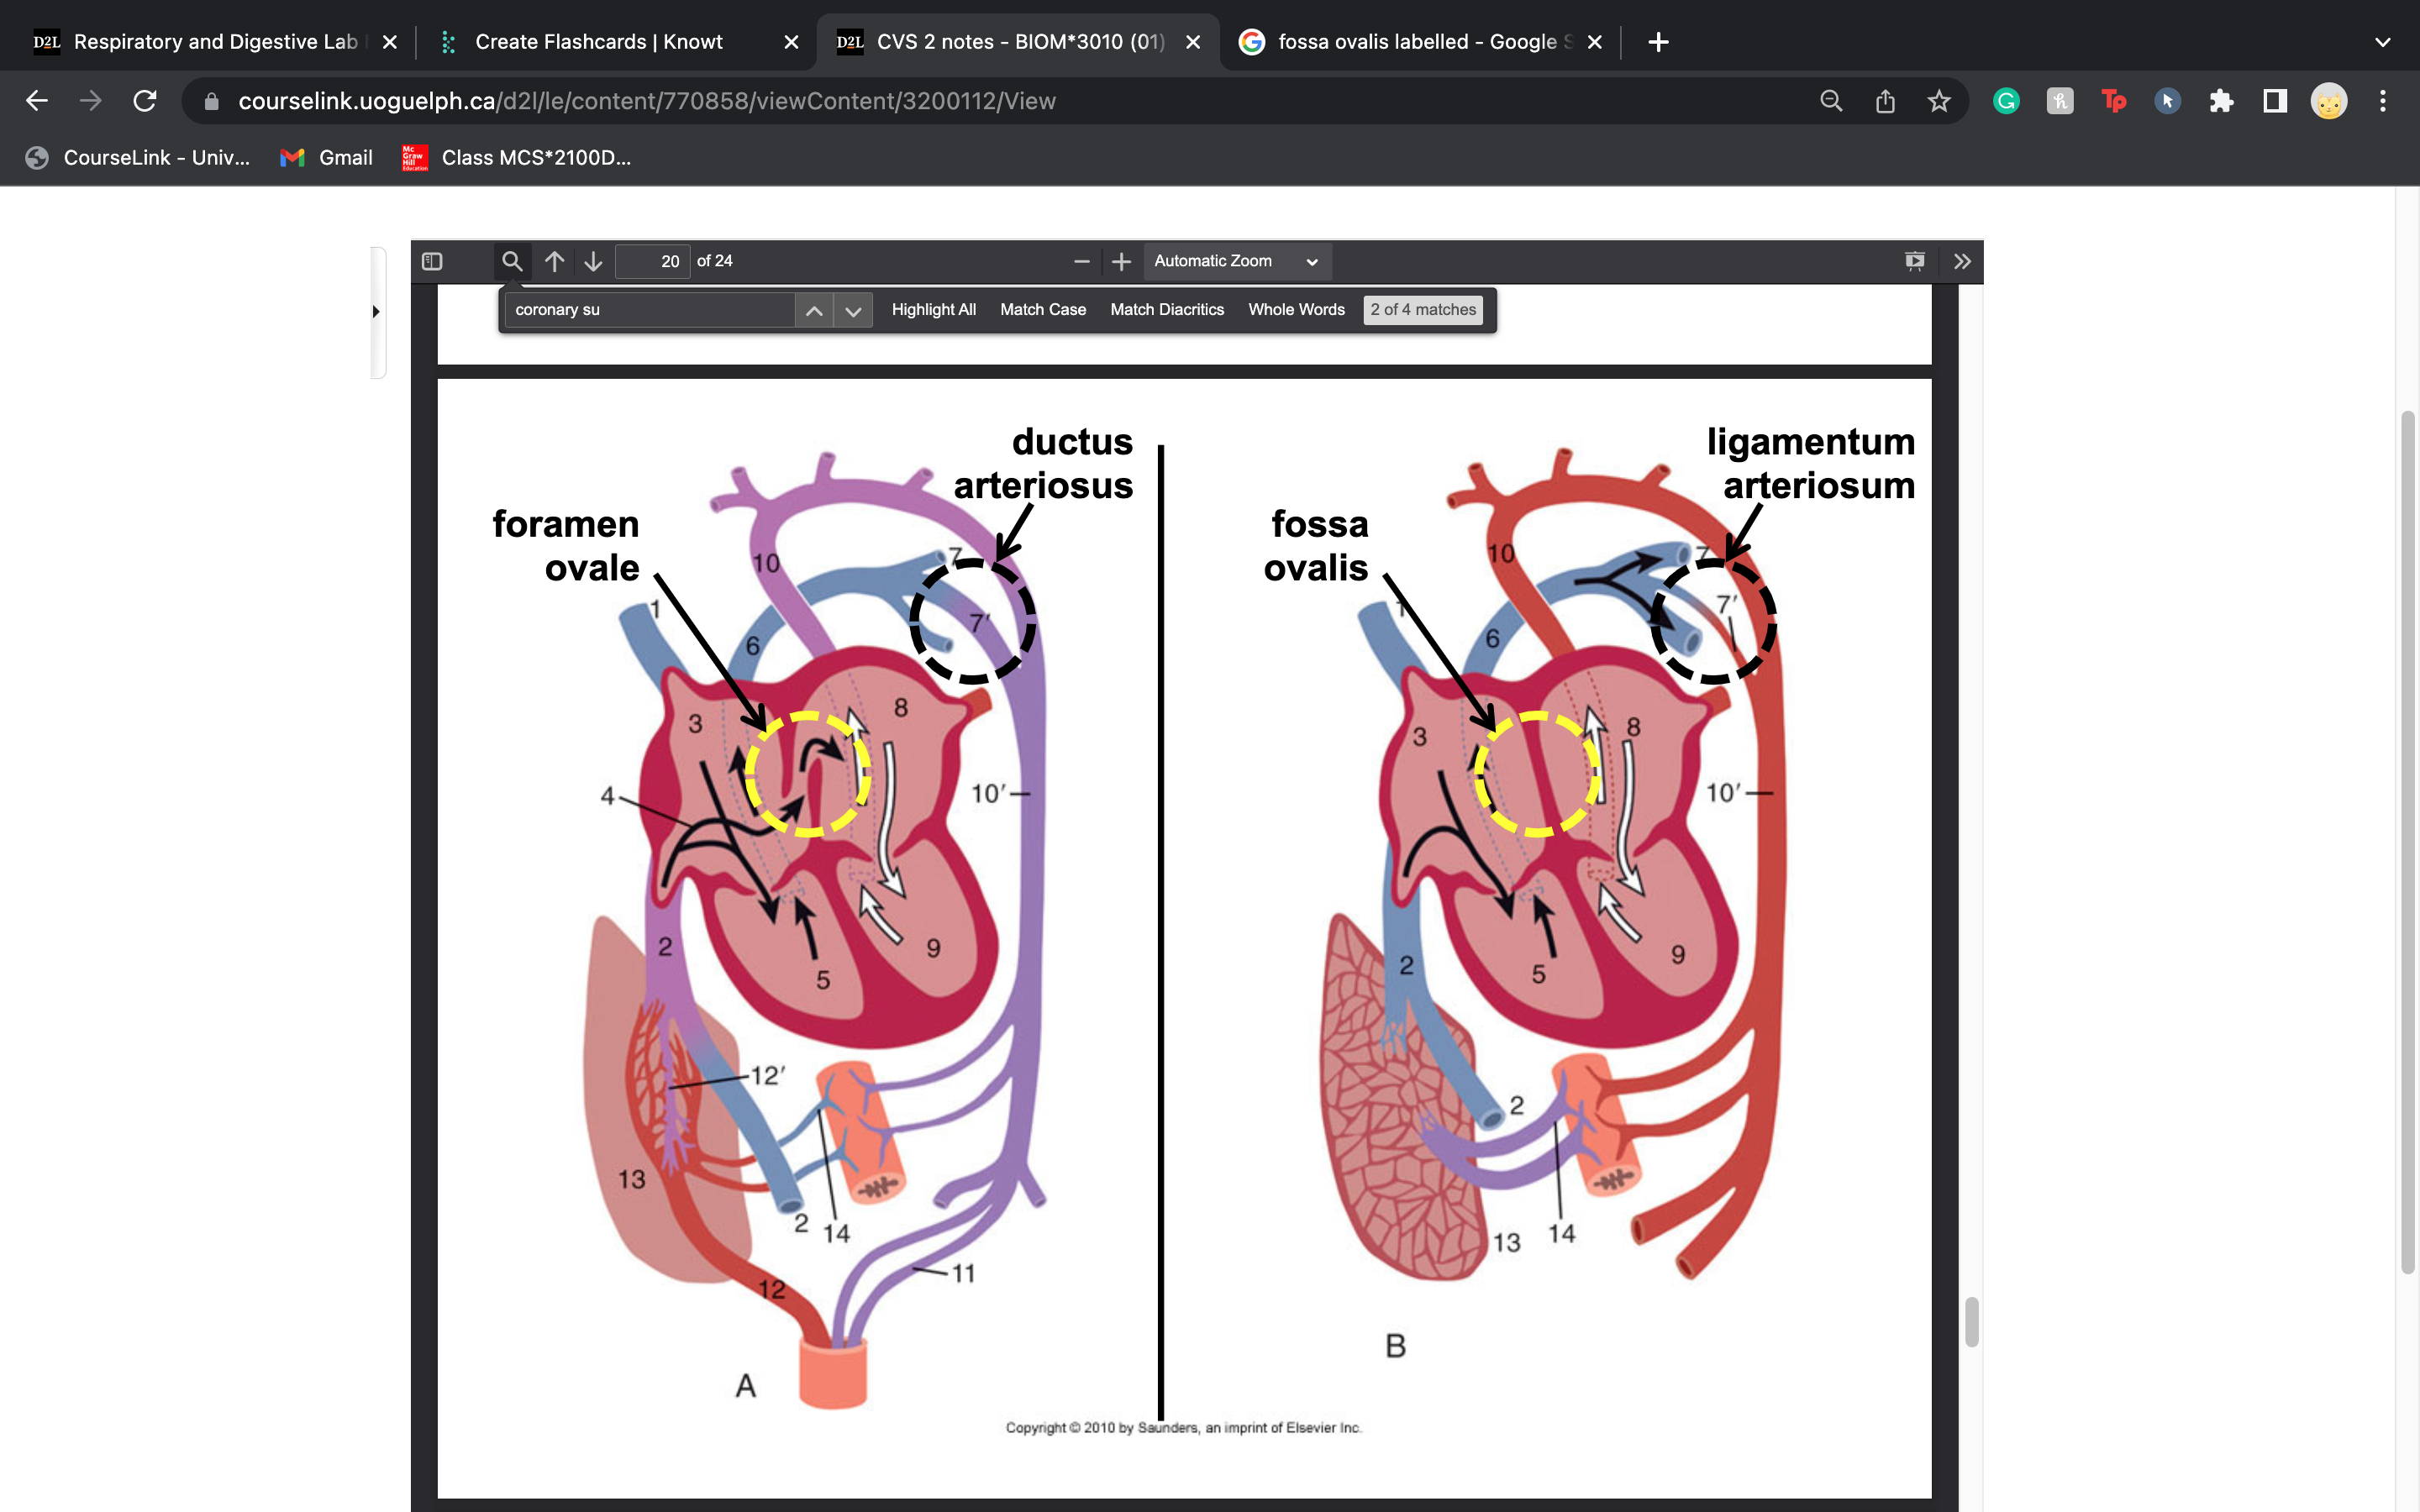
Task: Open the gray square extension icon
Action: click(x=2060, y=101)
